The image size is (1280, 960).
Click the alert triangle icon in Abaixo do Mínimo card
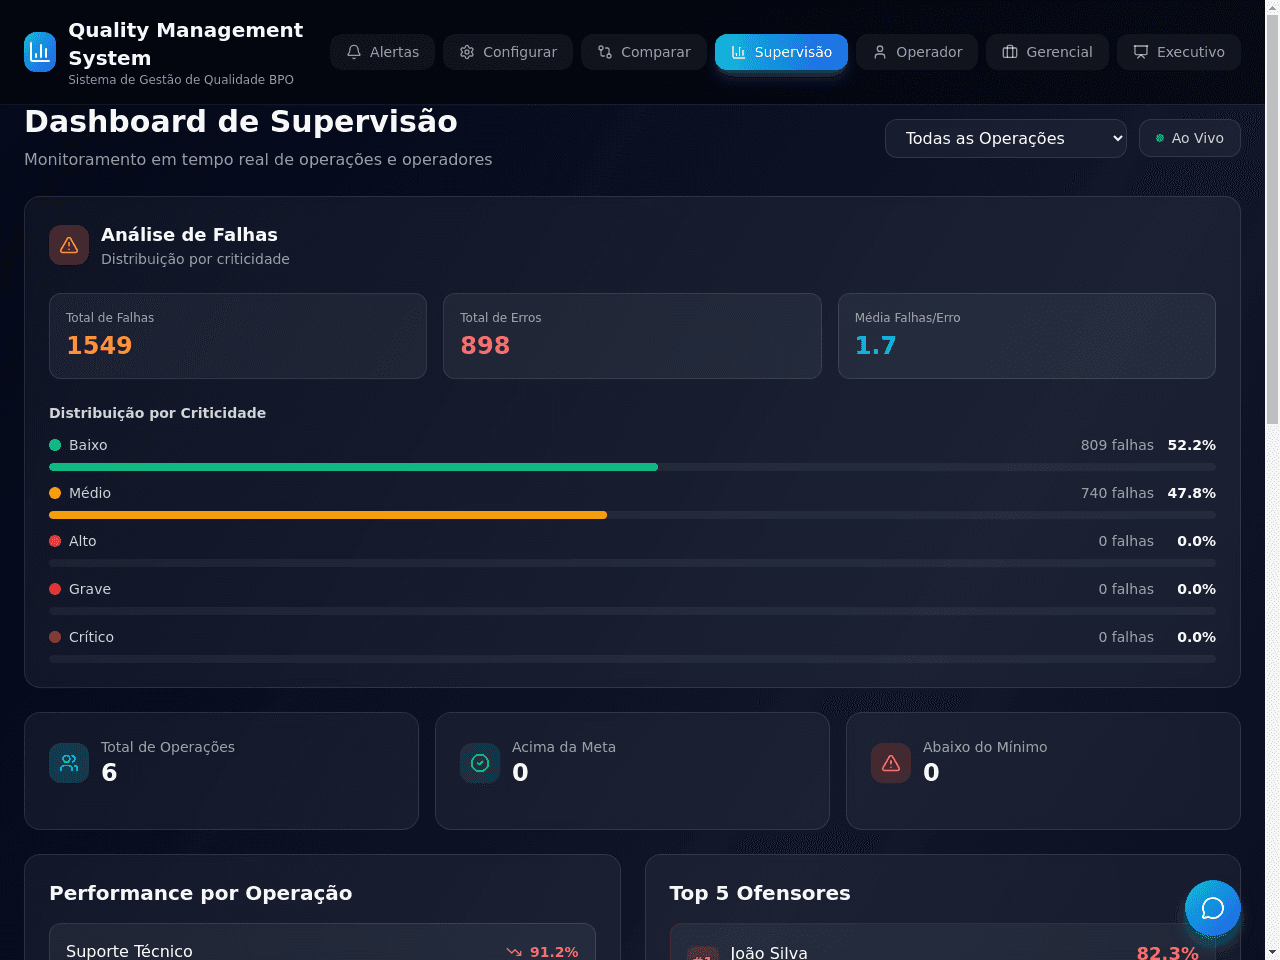(891, 763)
